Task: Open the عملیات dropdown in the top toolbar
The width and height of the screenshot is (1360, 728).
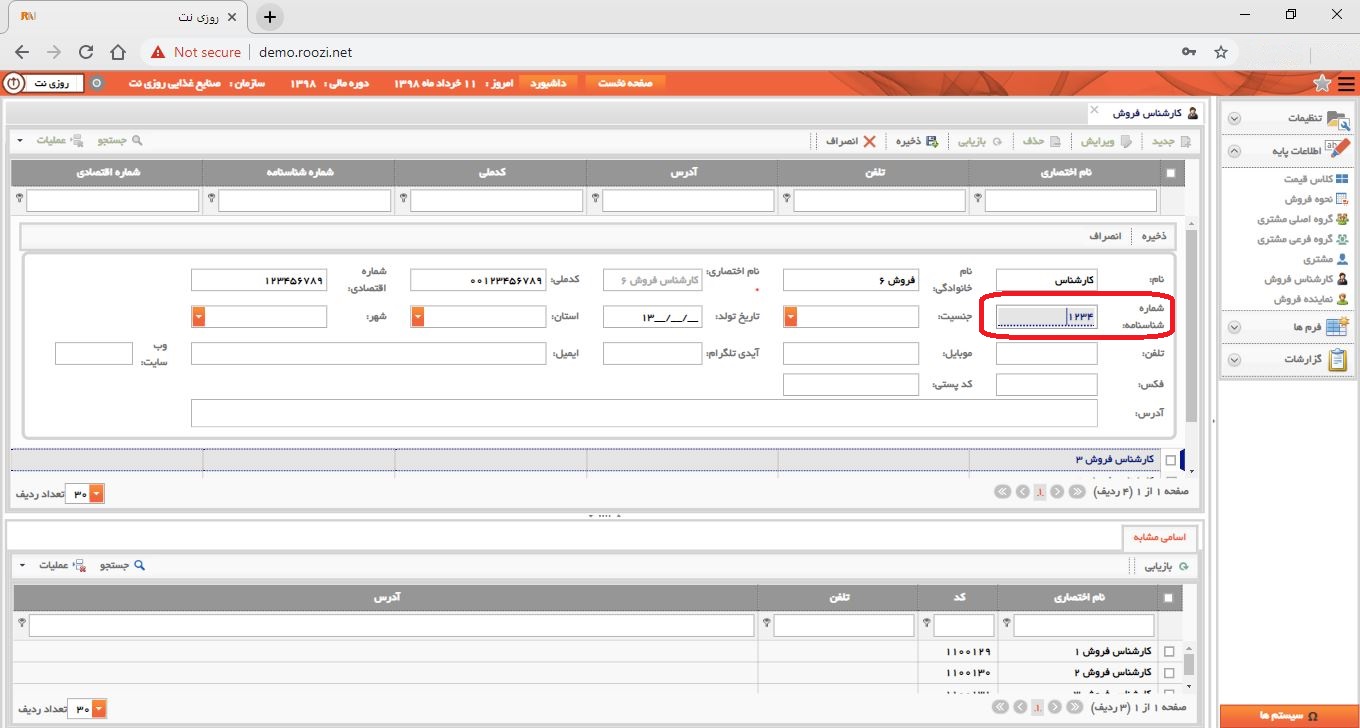Action: (50, 141)
